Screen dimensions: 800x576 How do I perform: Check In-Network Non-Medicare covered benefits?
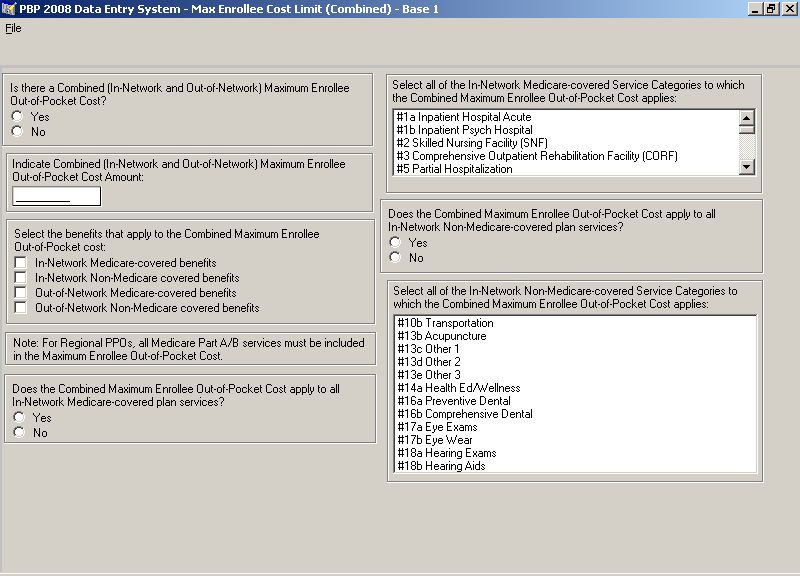(x=20, y=278)
